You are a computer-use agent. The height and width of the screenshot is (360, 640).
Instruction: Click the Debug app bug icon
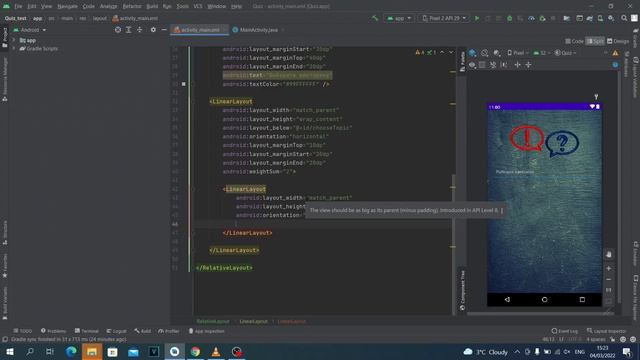click(x=509, y=18)
